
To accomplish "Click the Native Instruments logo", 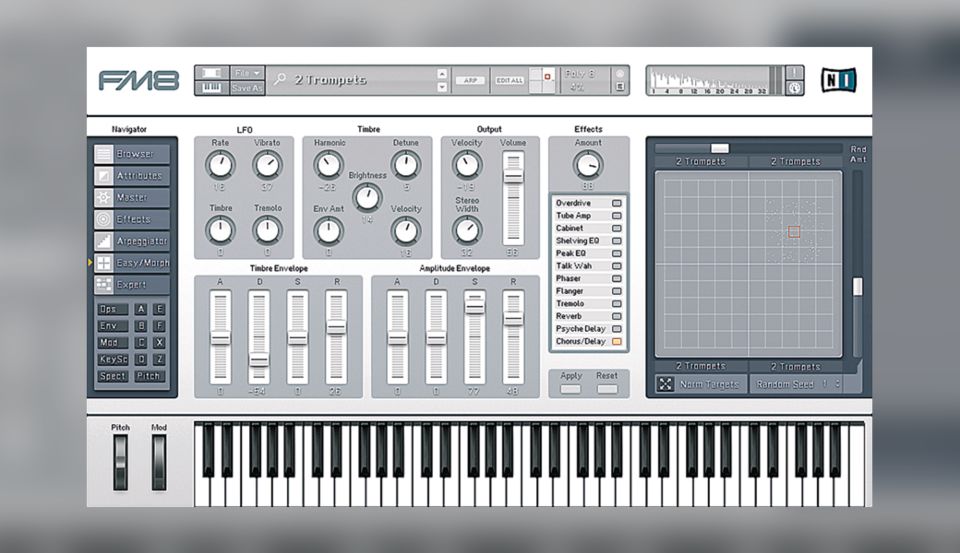I will [838, 80].
